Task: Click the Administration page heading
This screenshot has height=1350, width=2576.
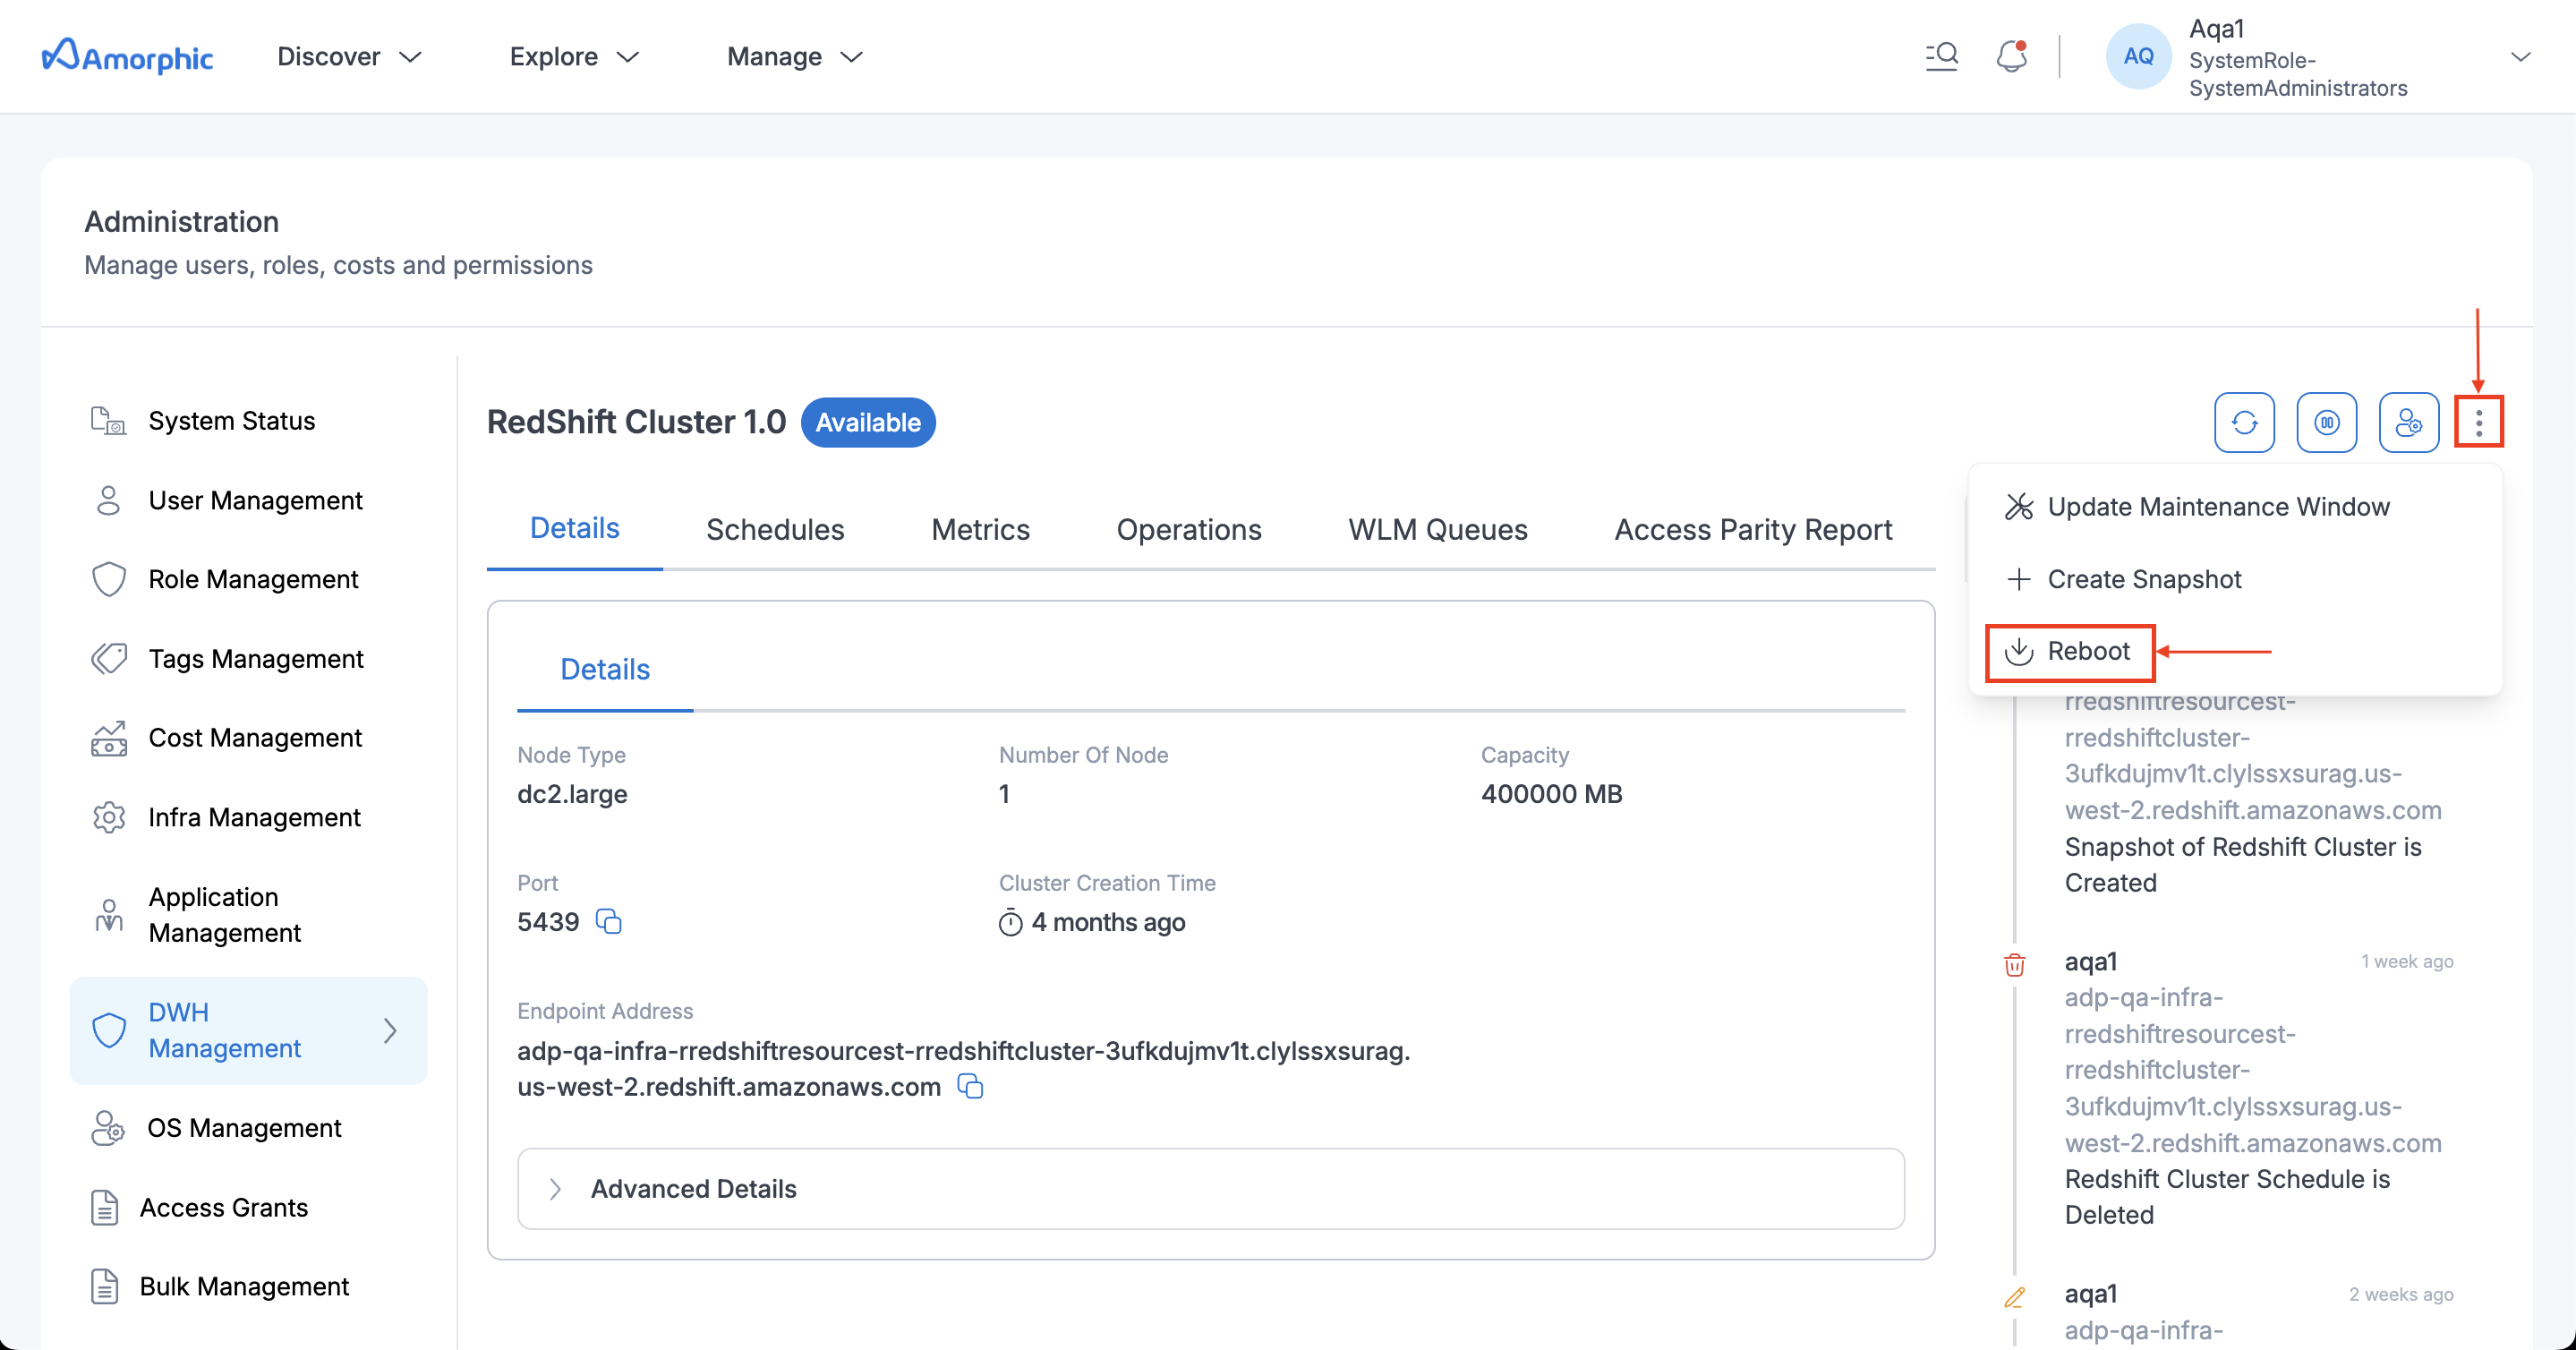Action: [181, 221]
